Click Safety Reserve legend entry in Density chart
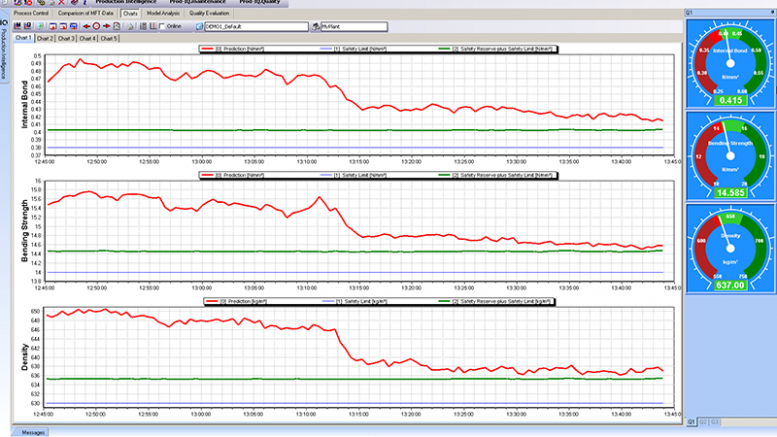Viewport: 777px width, 437px height. click(x=496, y=301)
